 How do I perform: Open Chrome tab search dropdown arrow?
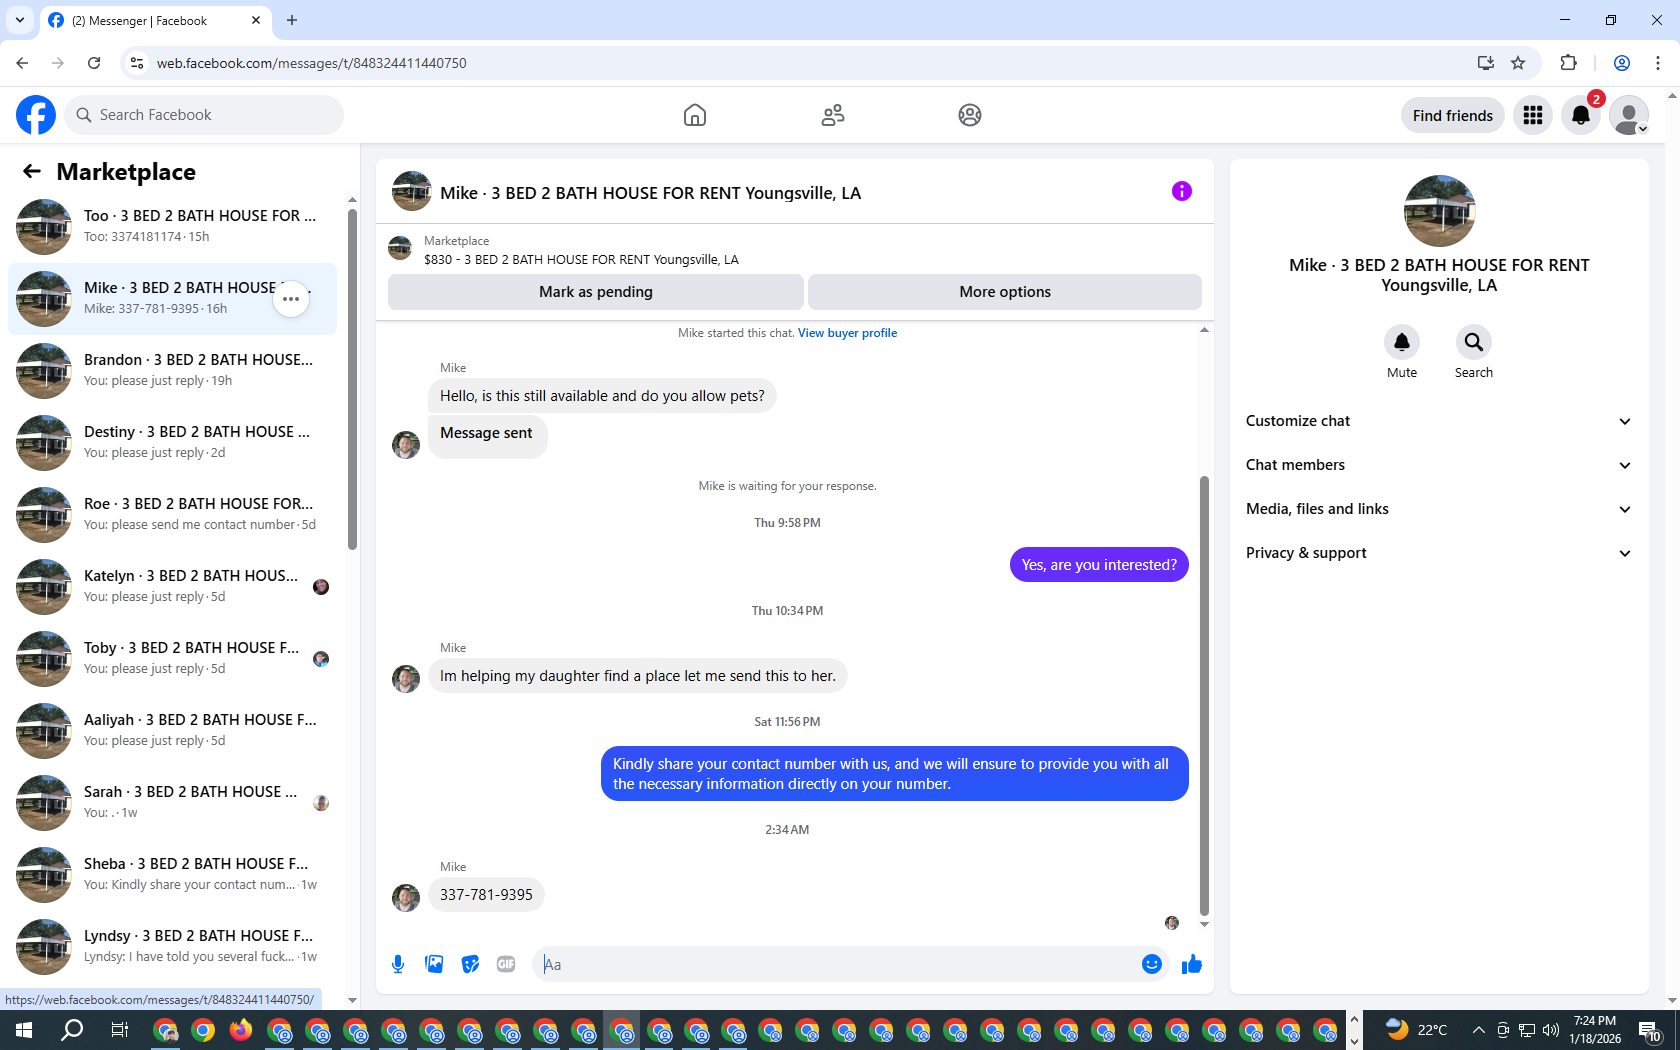point(19,20)
